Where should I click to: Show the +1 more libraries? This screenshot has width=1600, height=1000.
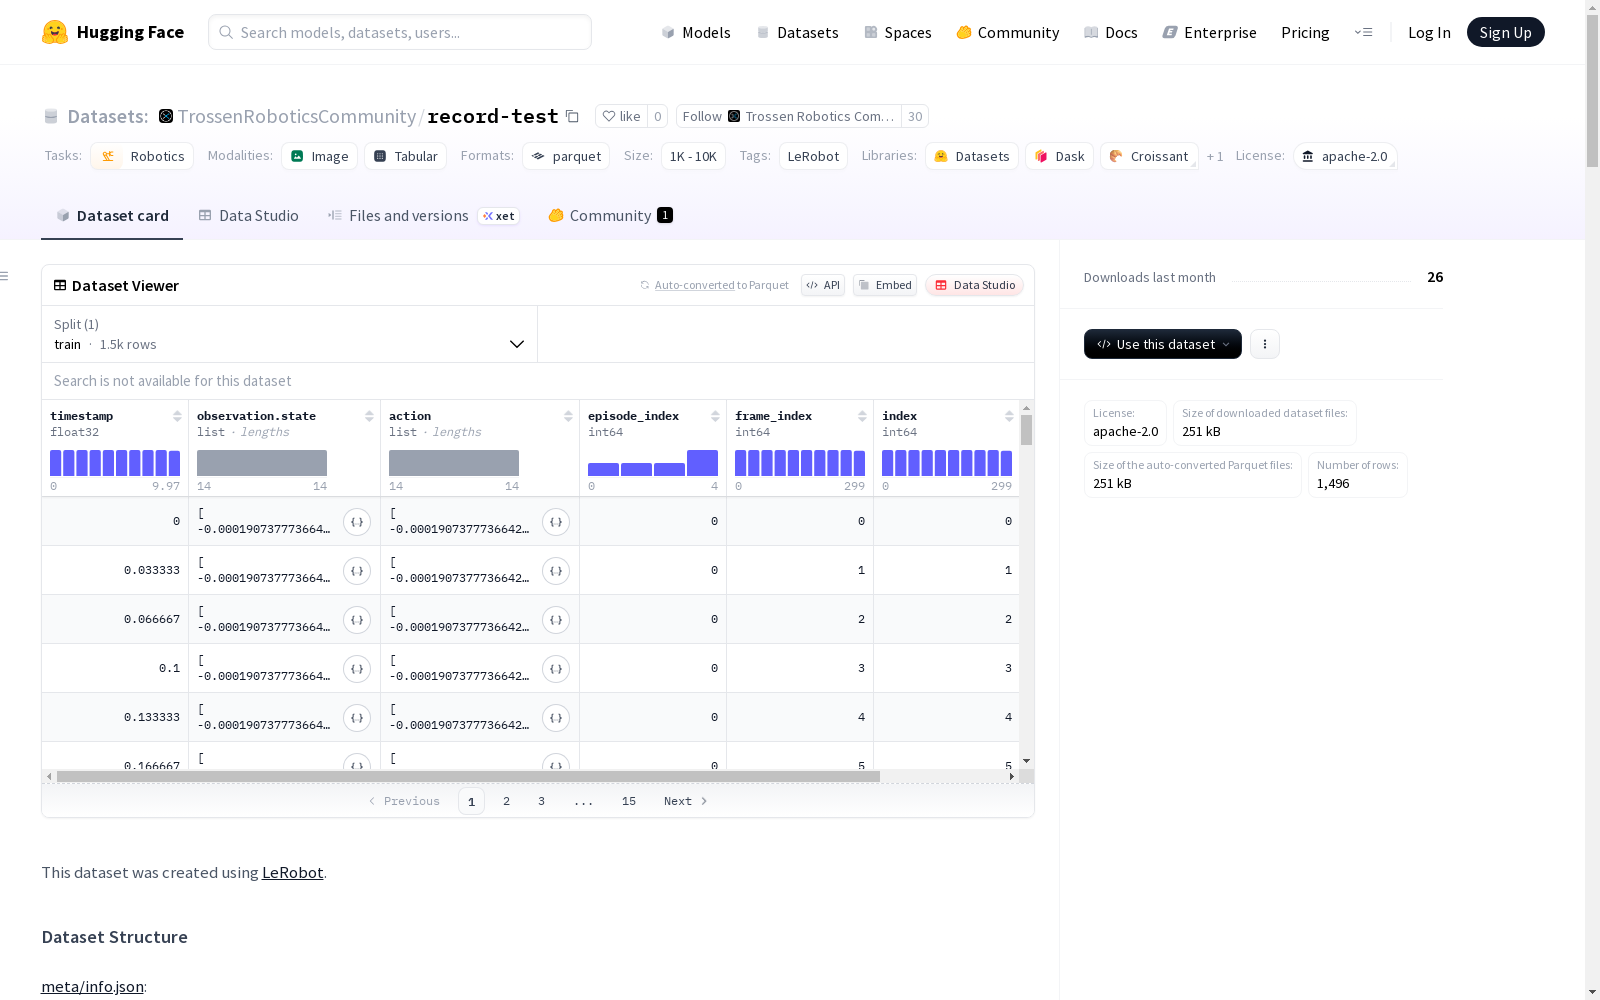click(1215, 156)
